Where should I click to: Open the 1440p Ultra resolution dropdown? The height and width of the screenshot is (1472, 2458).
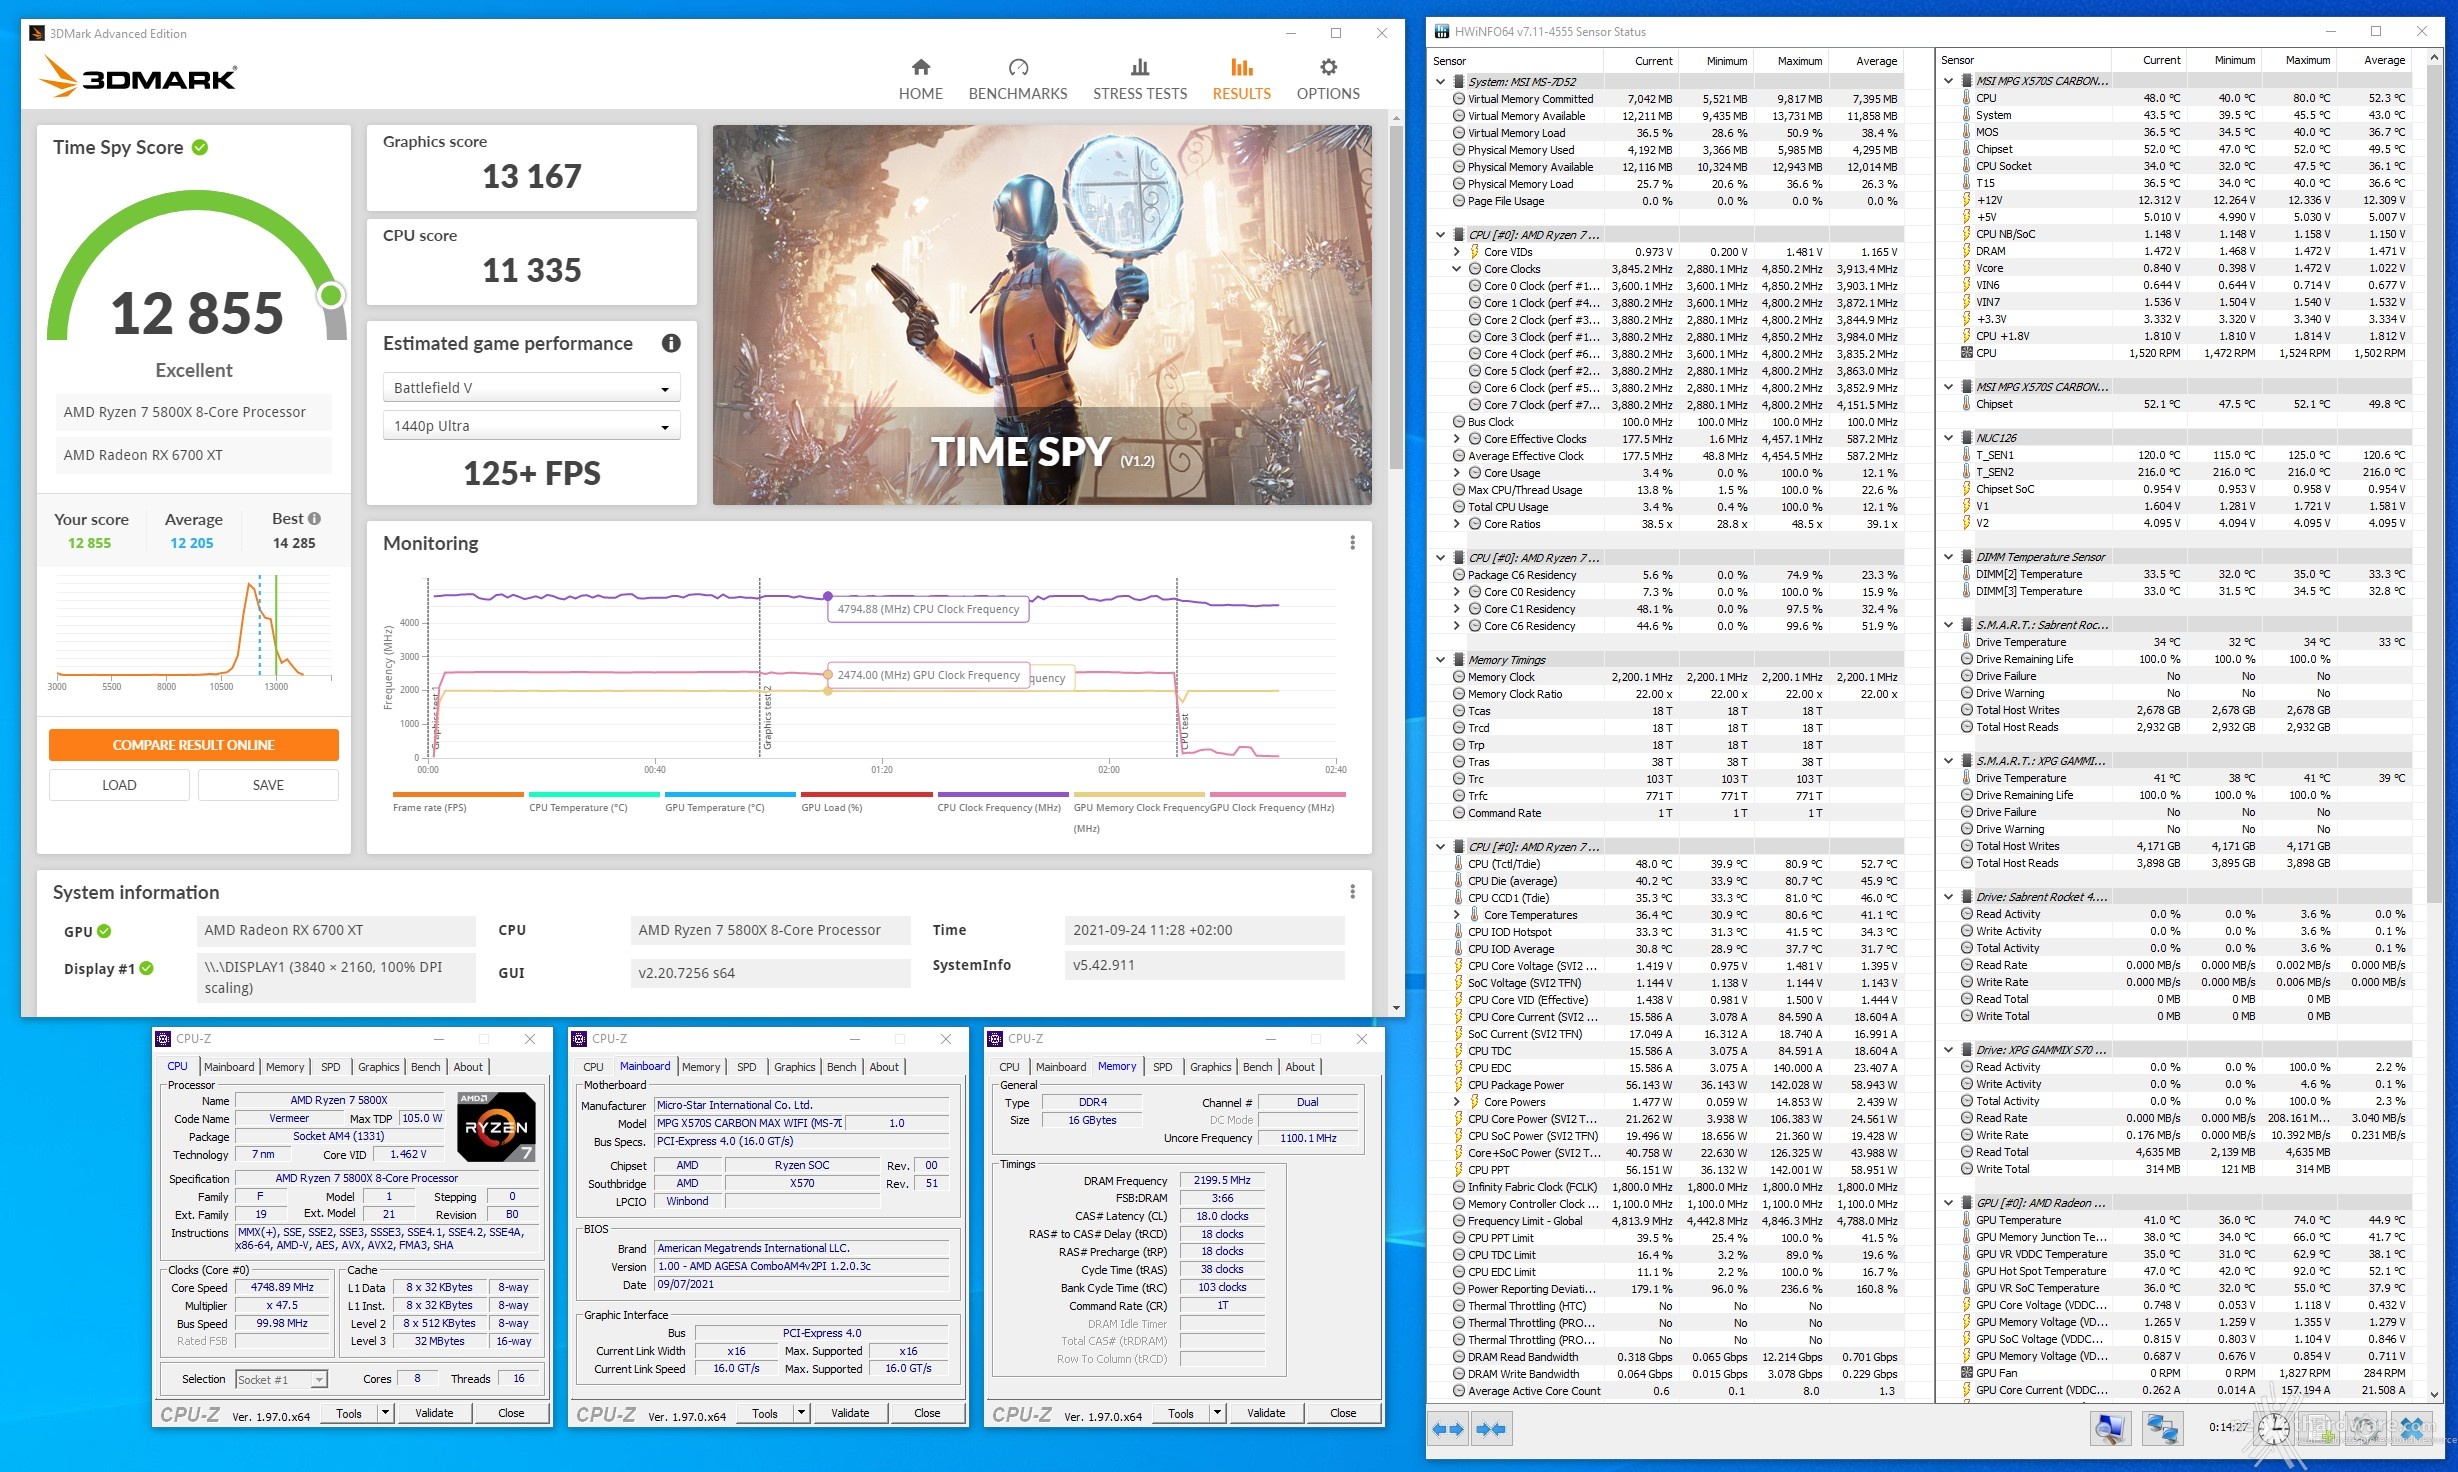pos(531,425)
